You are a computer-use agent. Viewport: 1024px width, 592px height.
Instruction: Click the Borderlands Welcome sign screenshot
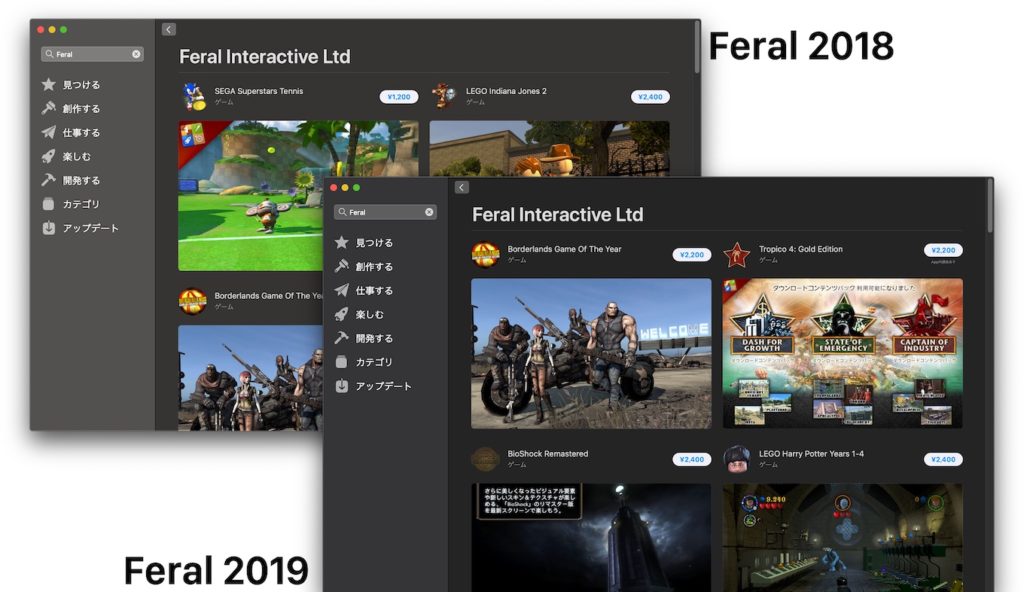(590, 354)
